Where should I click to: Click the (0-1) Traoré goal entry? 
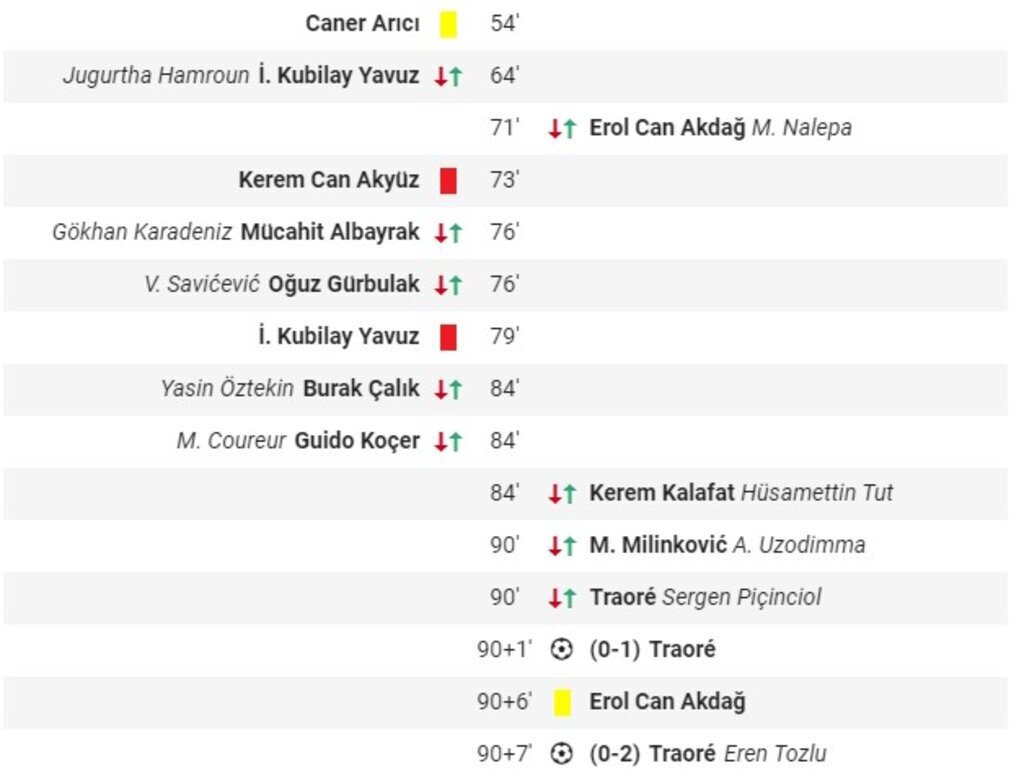(652, 650)
